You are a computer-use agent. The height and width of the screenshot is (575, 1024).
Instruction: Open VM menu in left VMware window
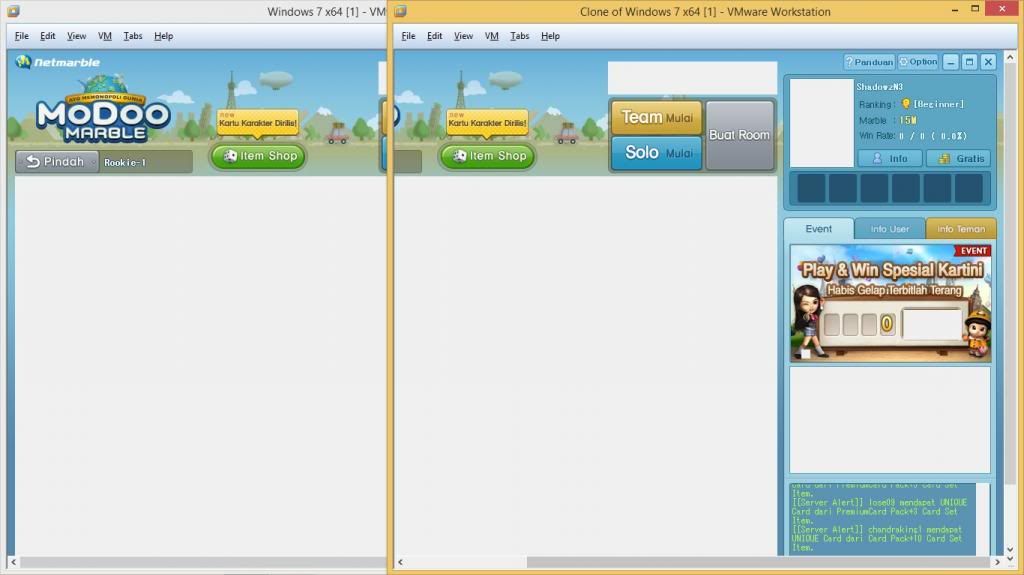[x=104, y=36]
